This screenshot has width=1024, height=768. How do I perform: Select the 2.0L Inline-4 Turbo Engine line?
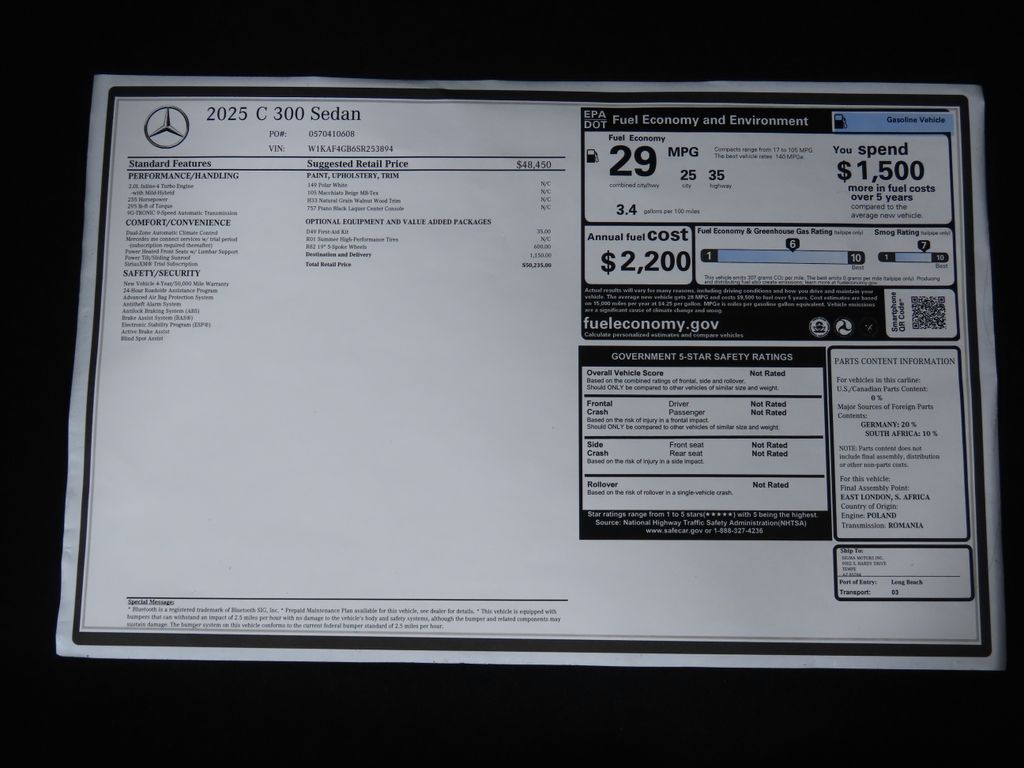pos(161,186)
